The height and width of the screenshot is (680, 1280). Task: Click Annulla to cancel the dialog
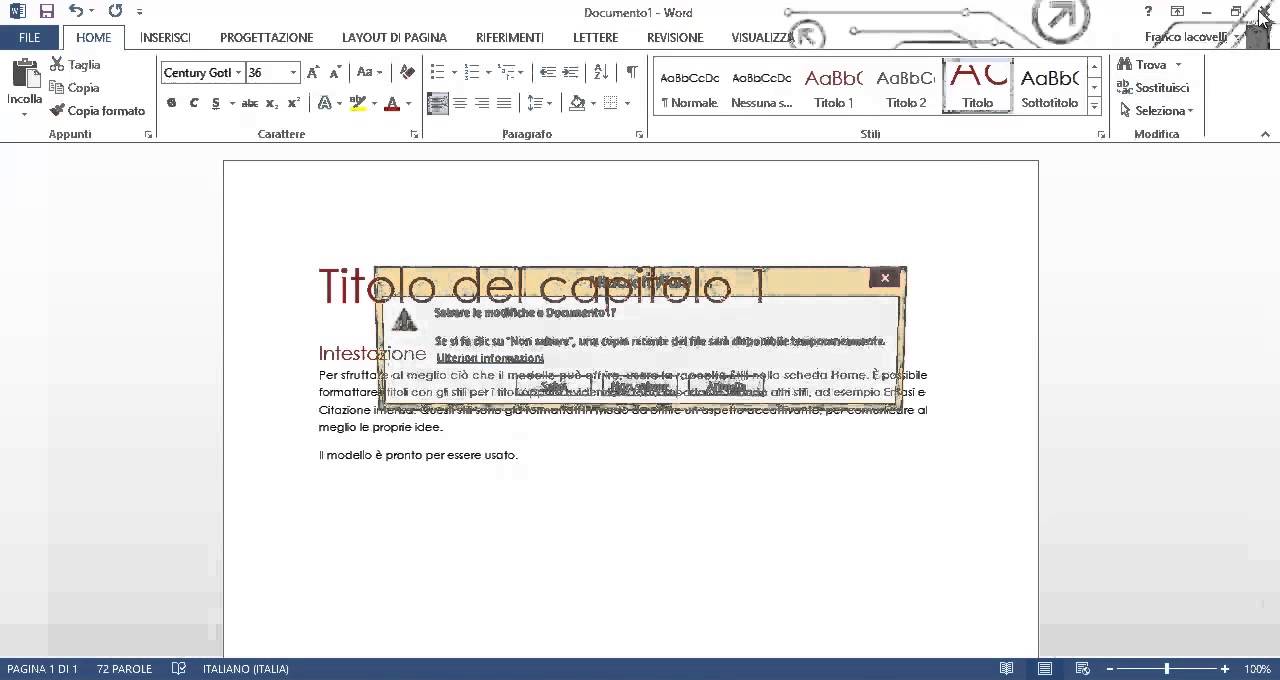coord(726,387)
